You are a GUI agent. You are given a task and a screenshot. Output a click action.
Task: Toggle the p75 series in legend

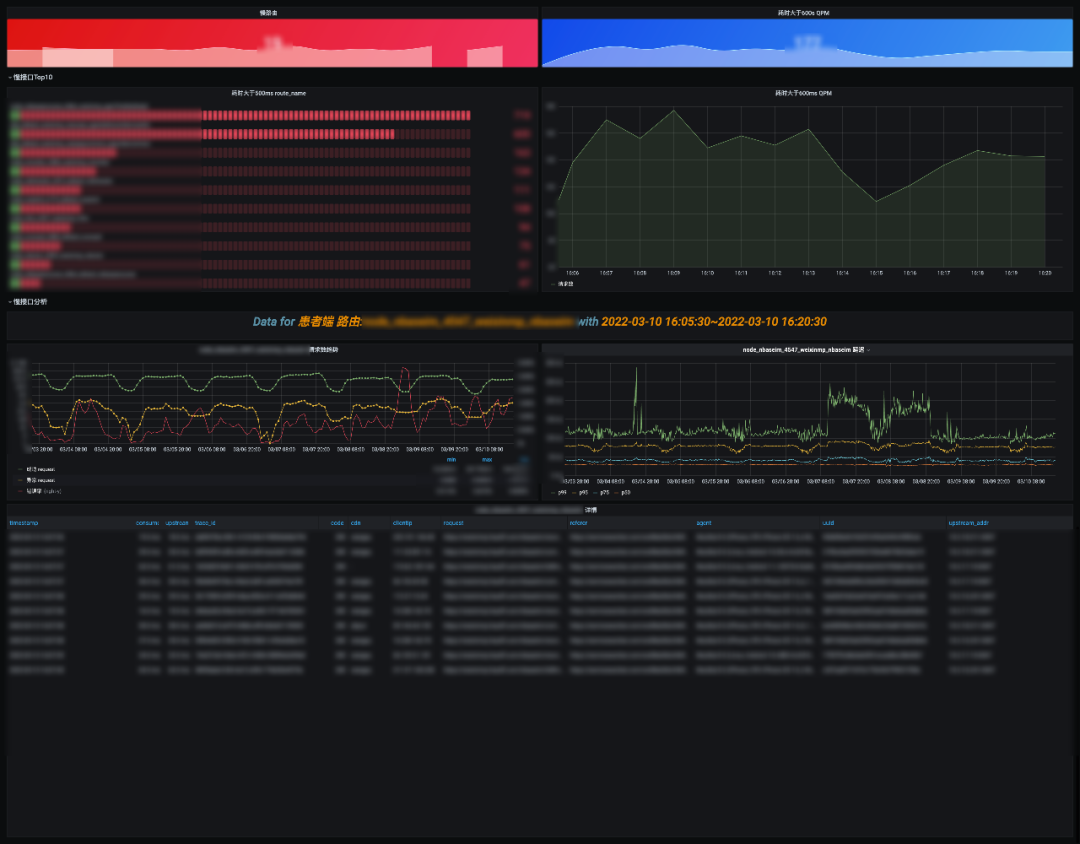coord(603,492)
